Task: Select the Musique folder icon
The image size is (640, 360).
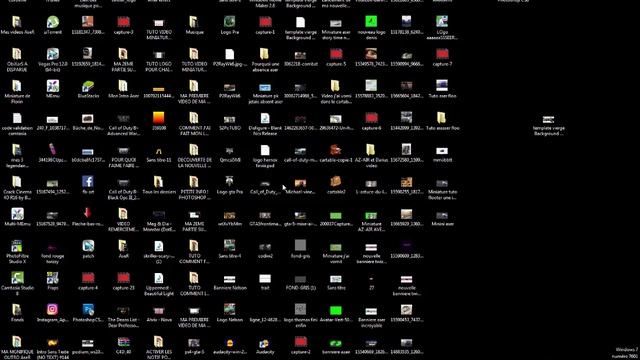Action: [194, 22]
